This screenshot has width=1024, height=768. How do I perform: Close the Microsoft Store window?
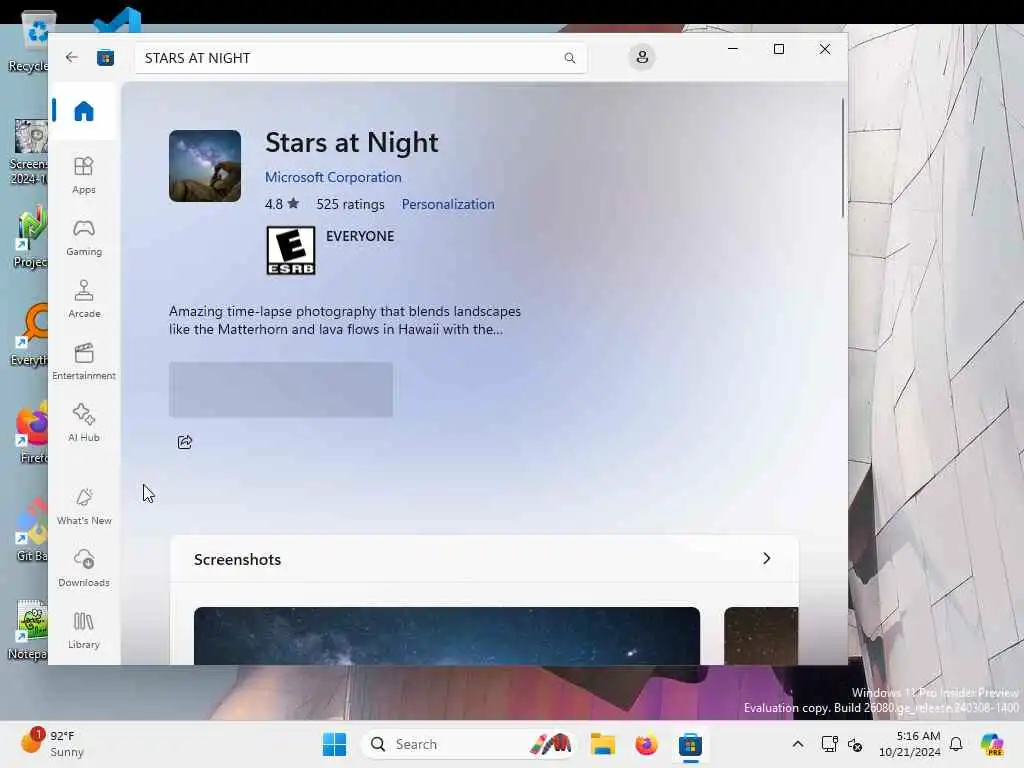tap(825, 49)
